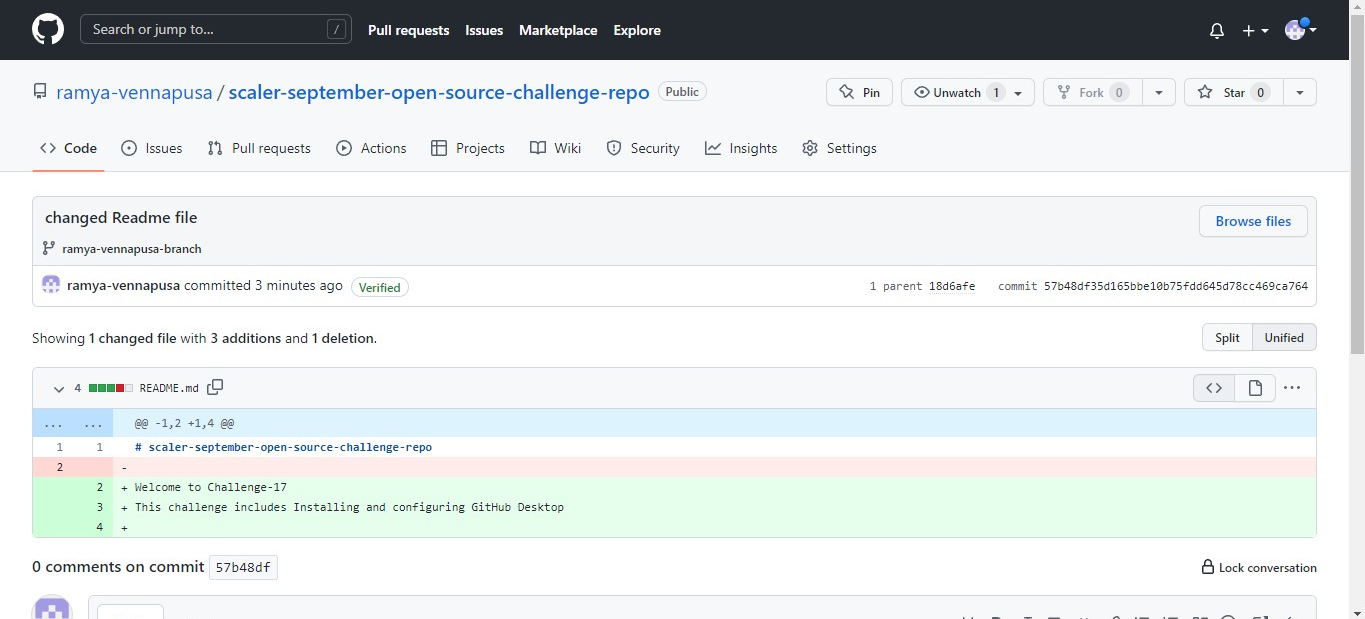Switch diff to Split view
The height and width of the screenshot is (619, 1365).
click(1227, 337)
